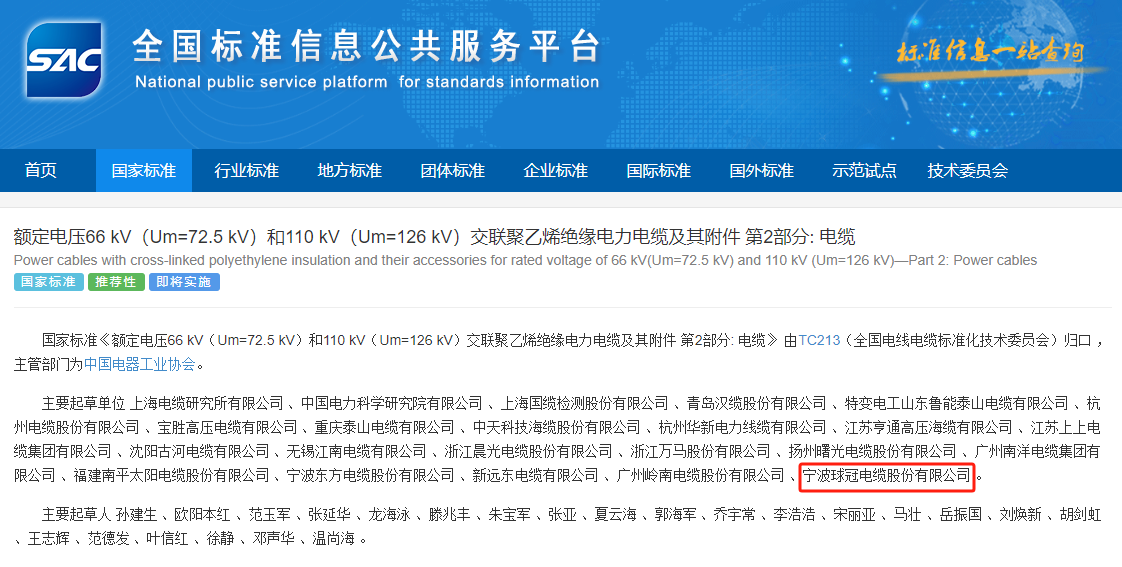Click drafter name 温尚海
This screenshot has width=1122, height=567.
click(333, 538)
